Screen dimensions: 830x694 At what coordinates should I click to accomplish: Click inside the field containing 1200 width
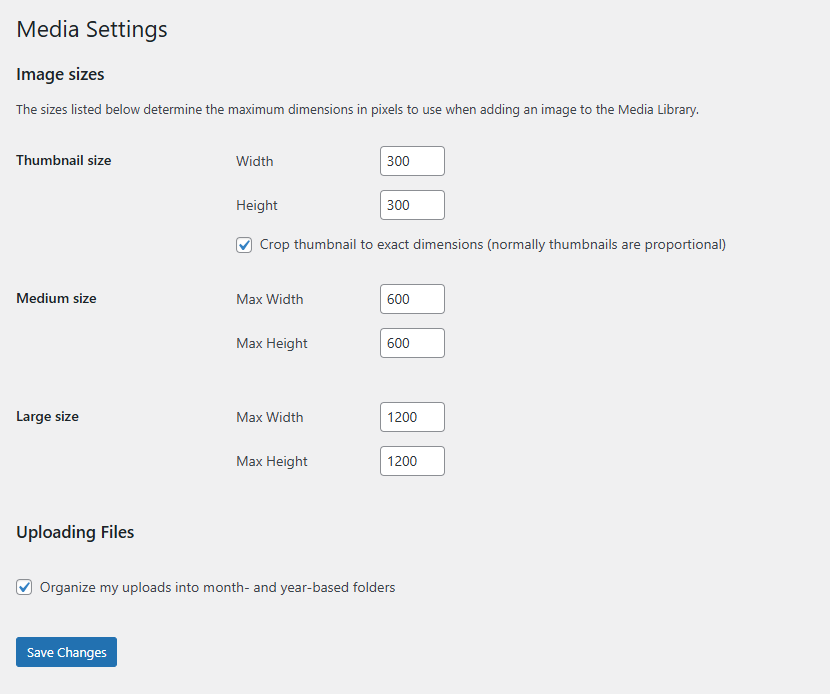pos(412,417)
